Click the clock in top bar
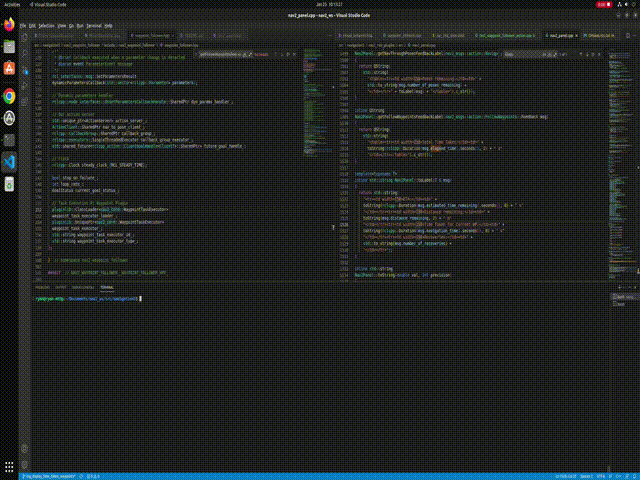640x480 pixels. point(329,4)
